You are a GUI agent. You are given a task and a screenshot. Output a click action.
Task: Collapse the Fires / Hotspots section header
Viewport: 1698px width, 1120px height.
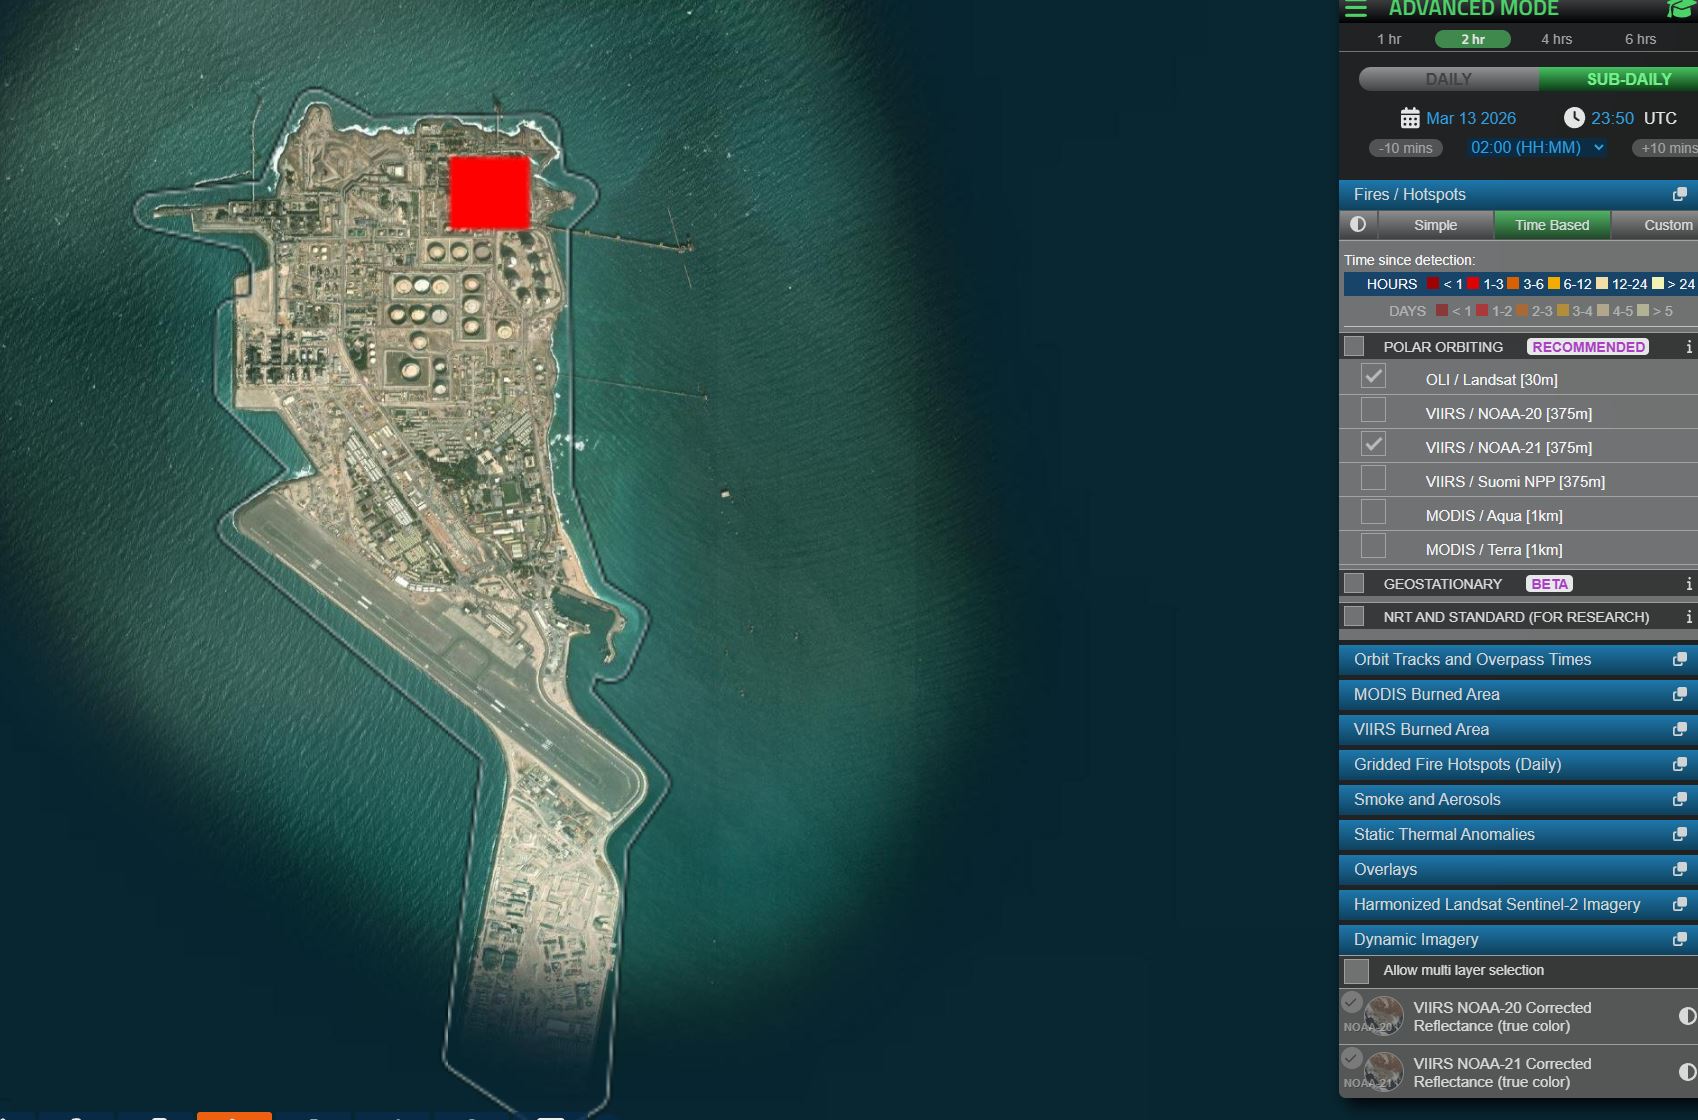tap(1518, 194)
